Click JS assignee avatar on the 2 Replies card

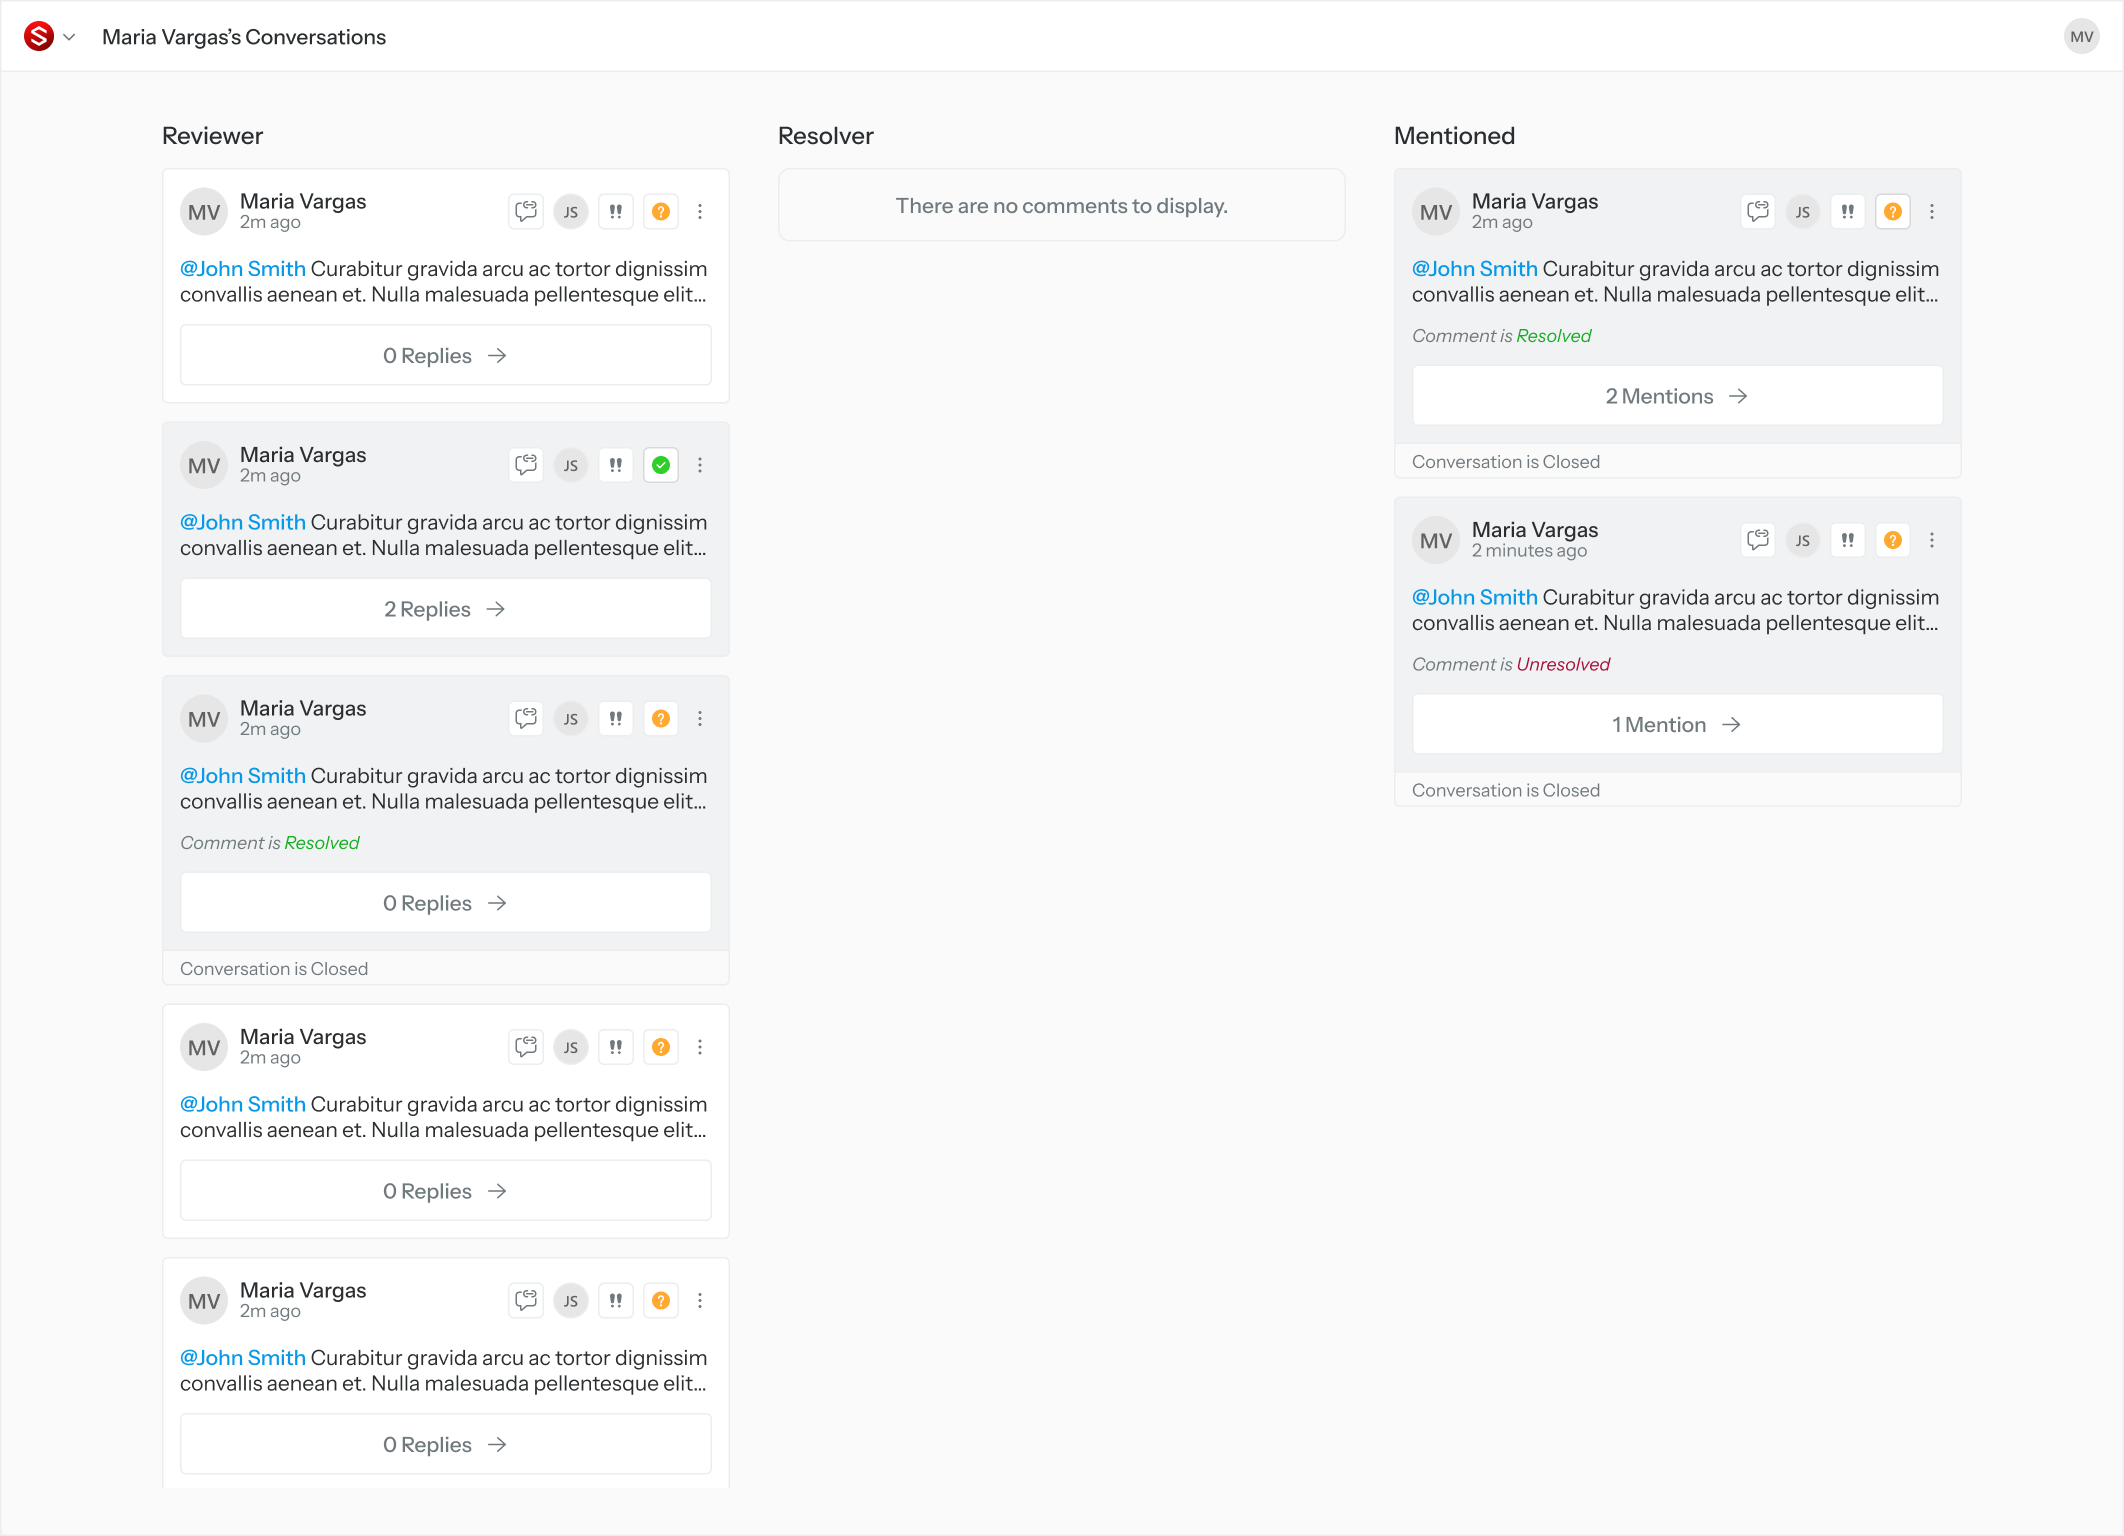pyautogui.click(x=571, y=465)
